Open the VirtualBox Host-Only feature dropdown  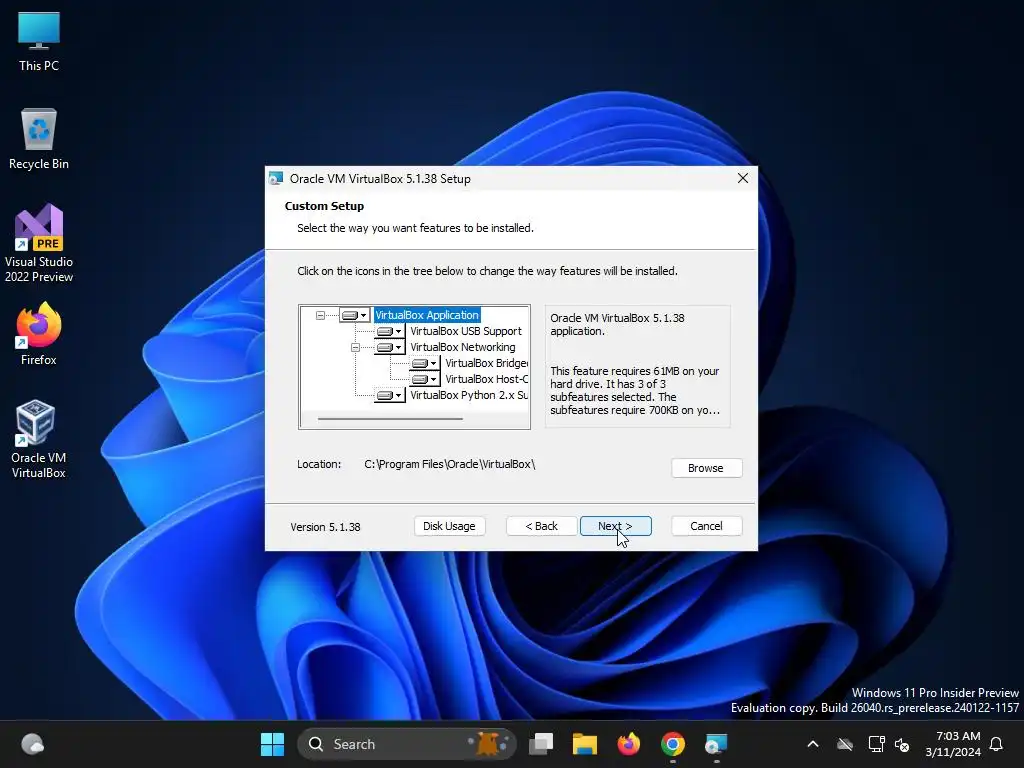[x=424, y=379]
